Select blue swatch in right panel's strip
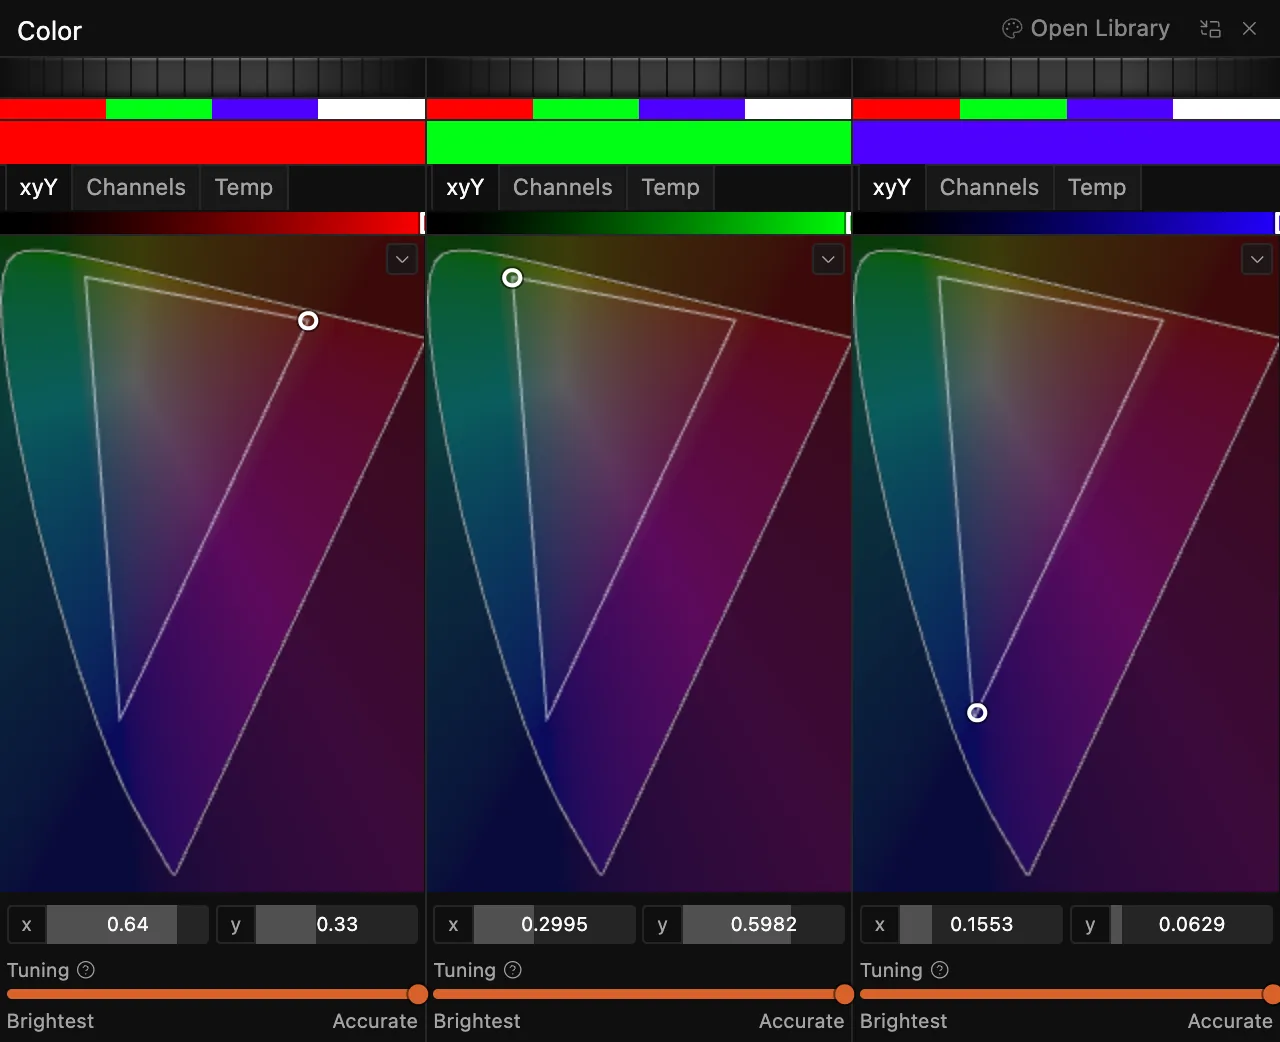1280x1042 pixels. 1120,109
